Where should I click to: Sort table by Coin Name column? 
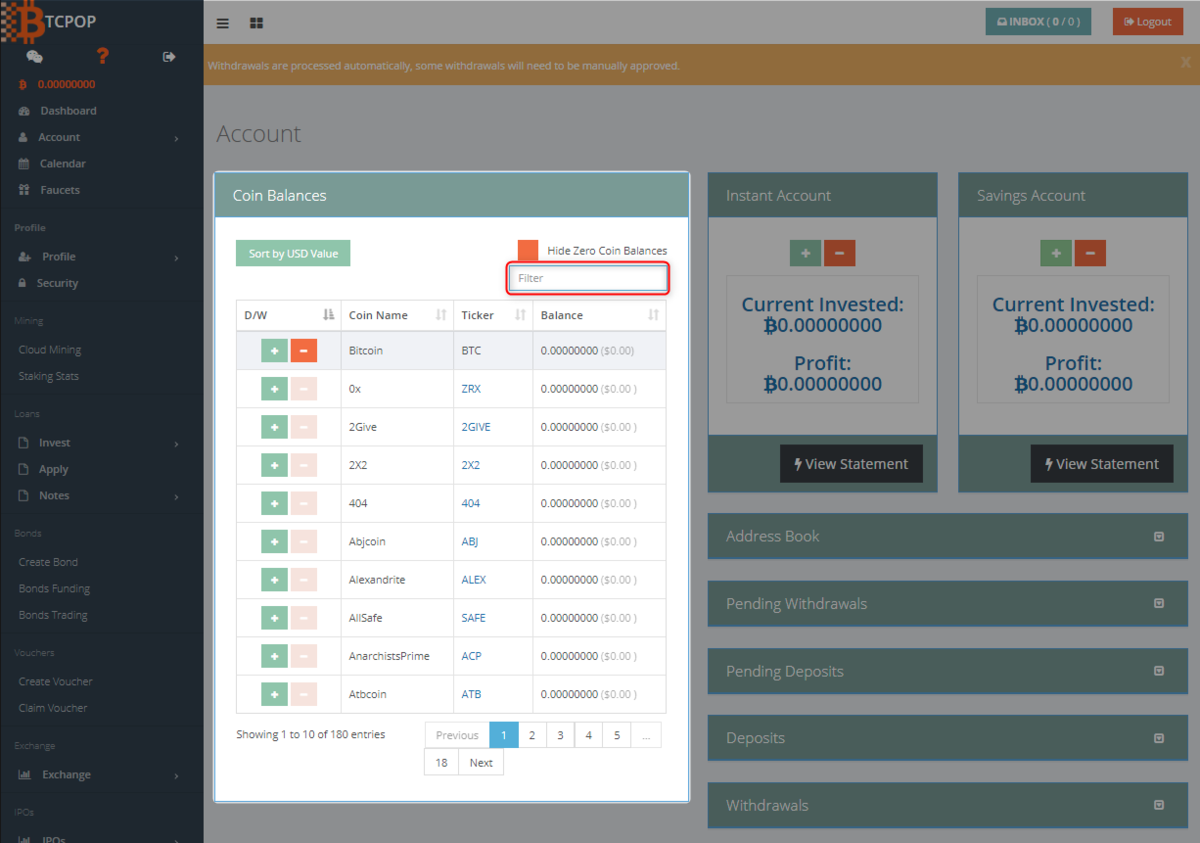click(397, 315)
